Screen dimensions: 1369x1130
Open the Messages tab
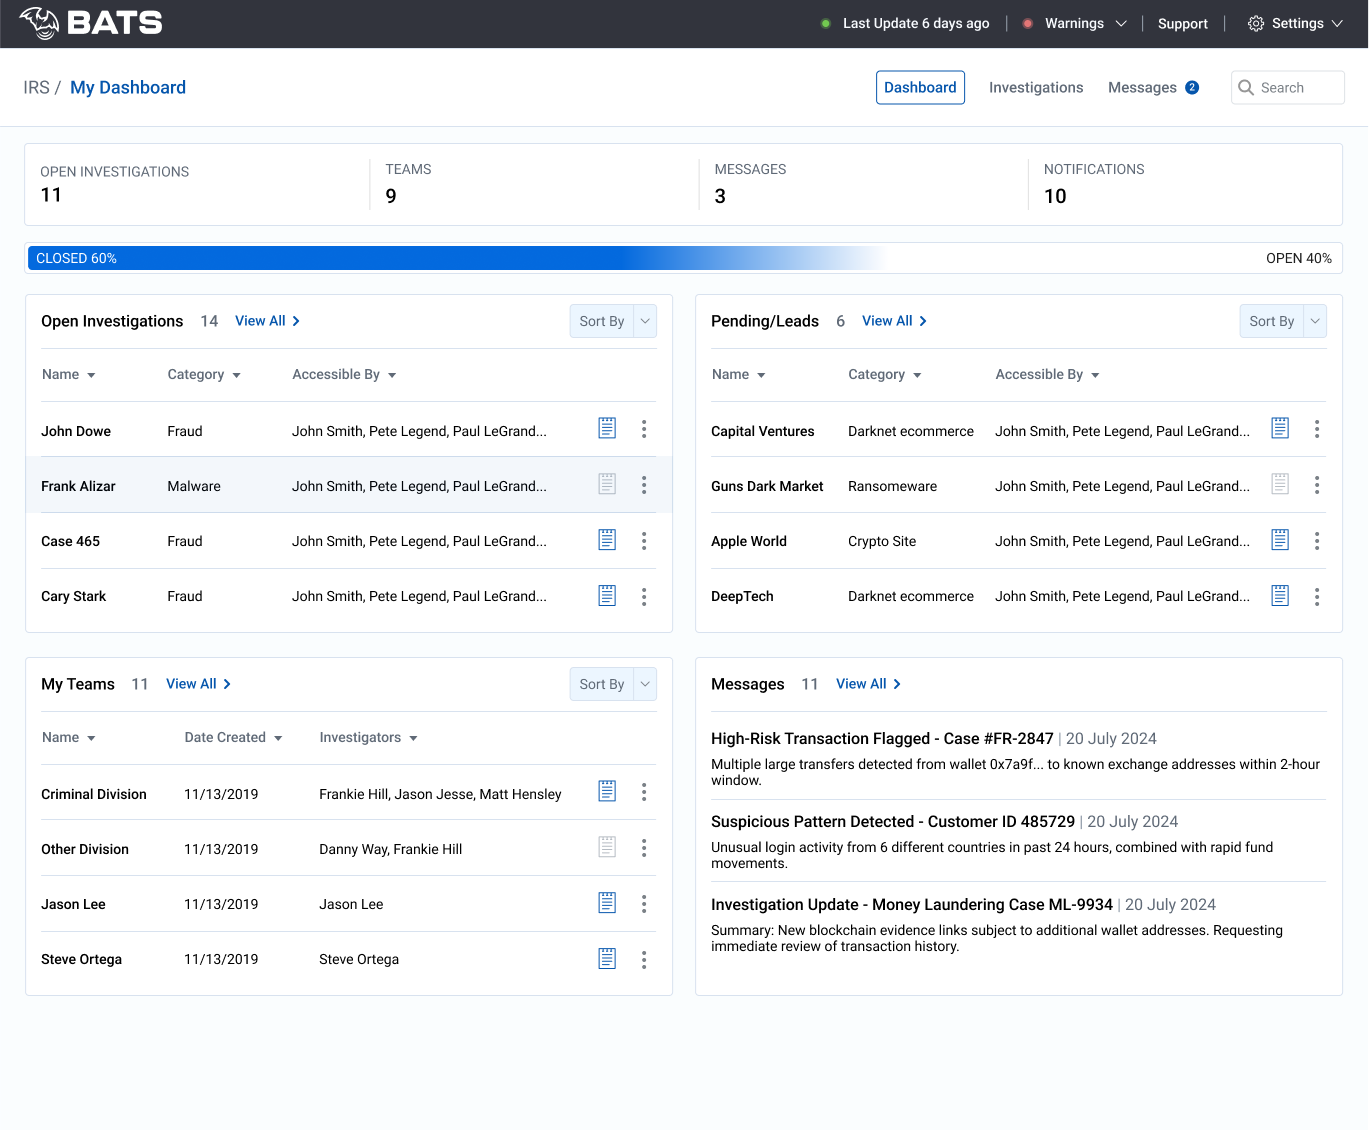pos(1142,88)
